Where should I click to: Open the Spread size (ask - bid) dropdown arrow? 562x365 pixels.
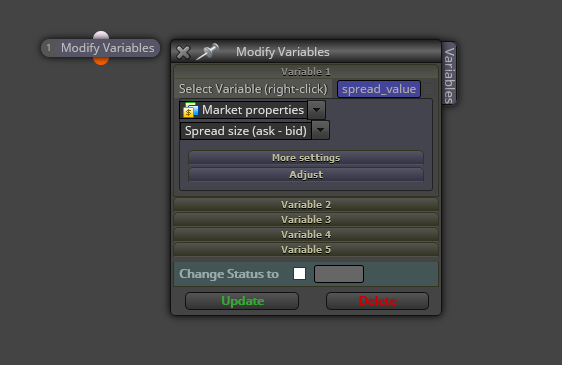point(320,131)
